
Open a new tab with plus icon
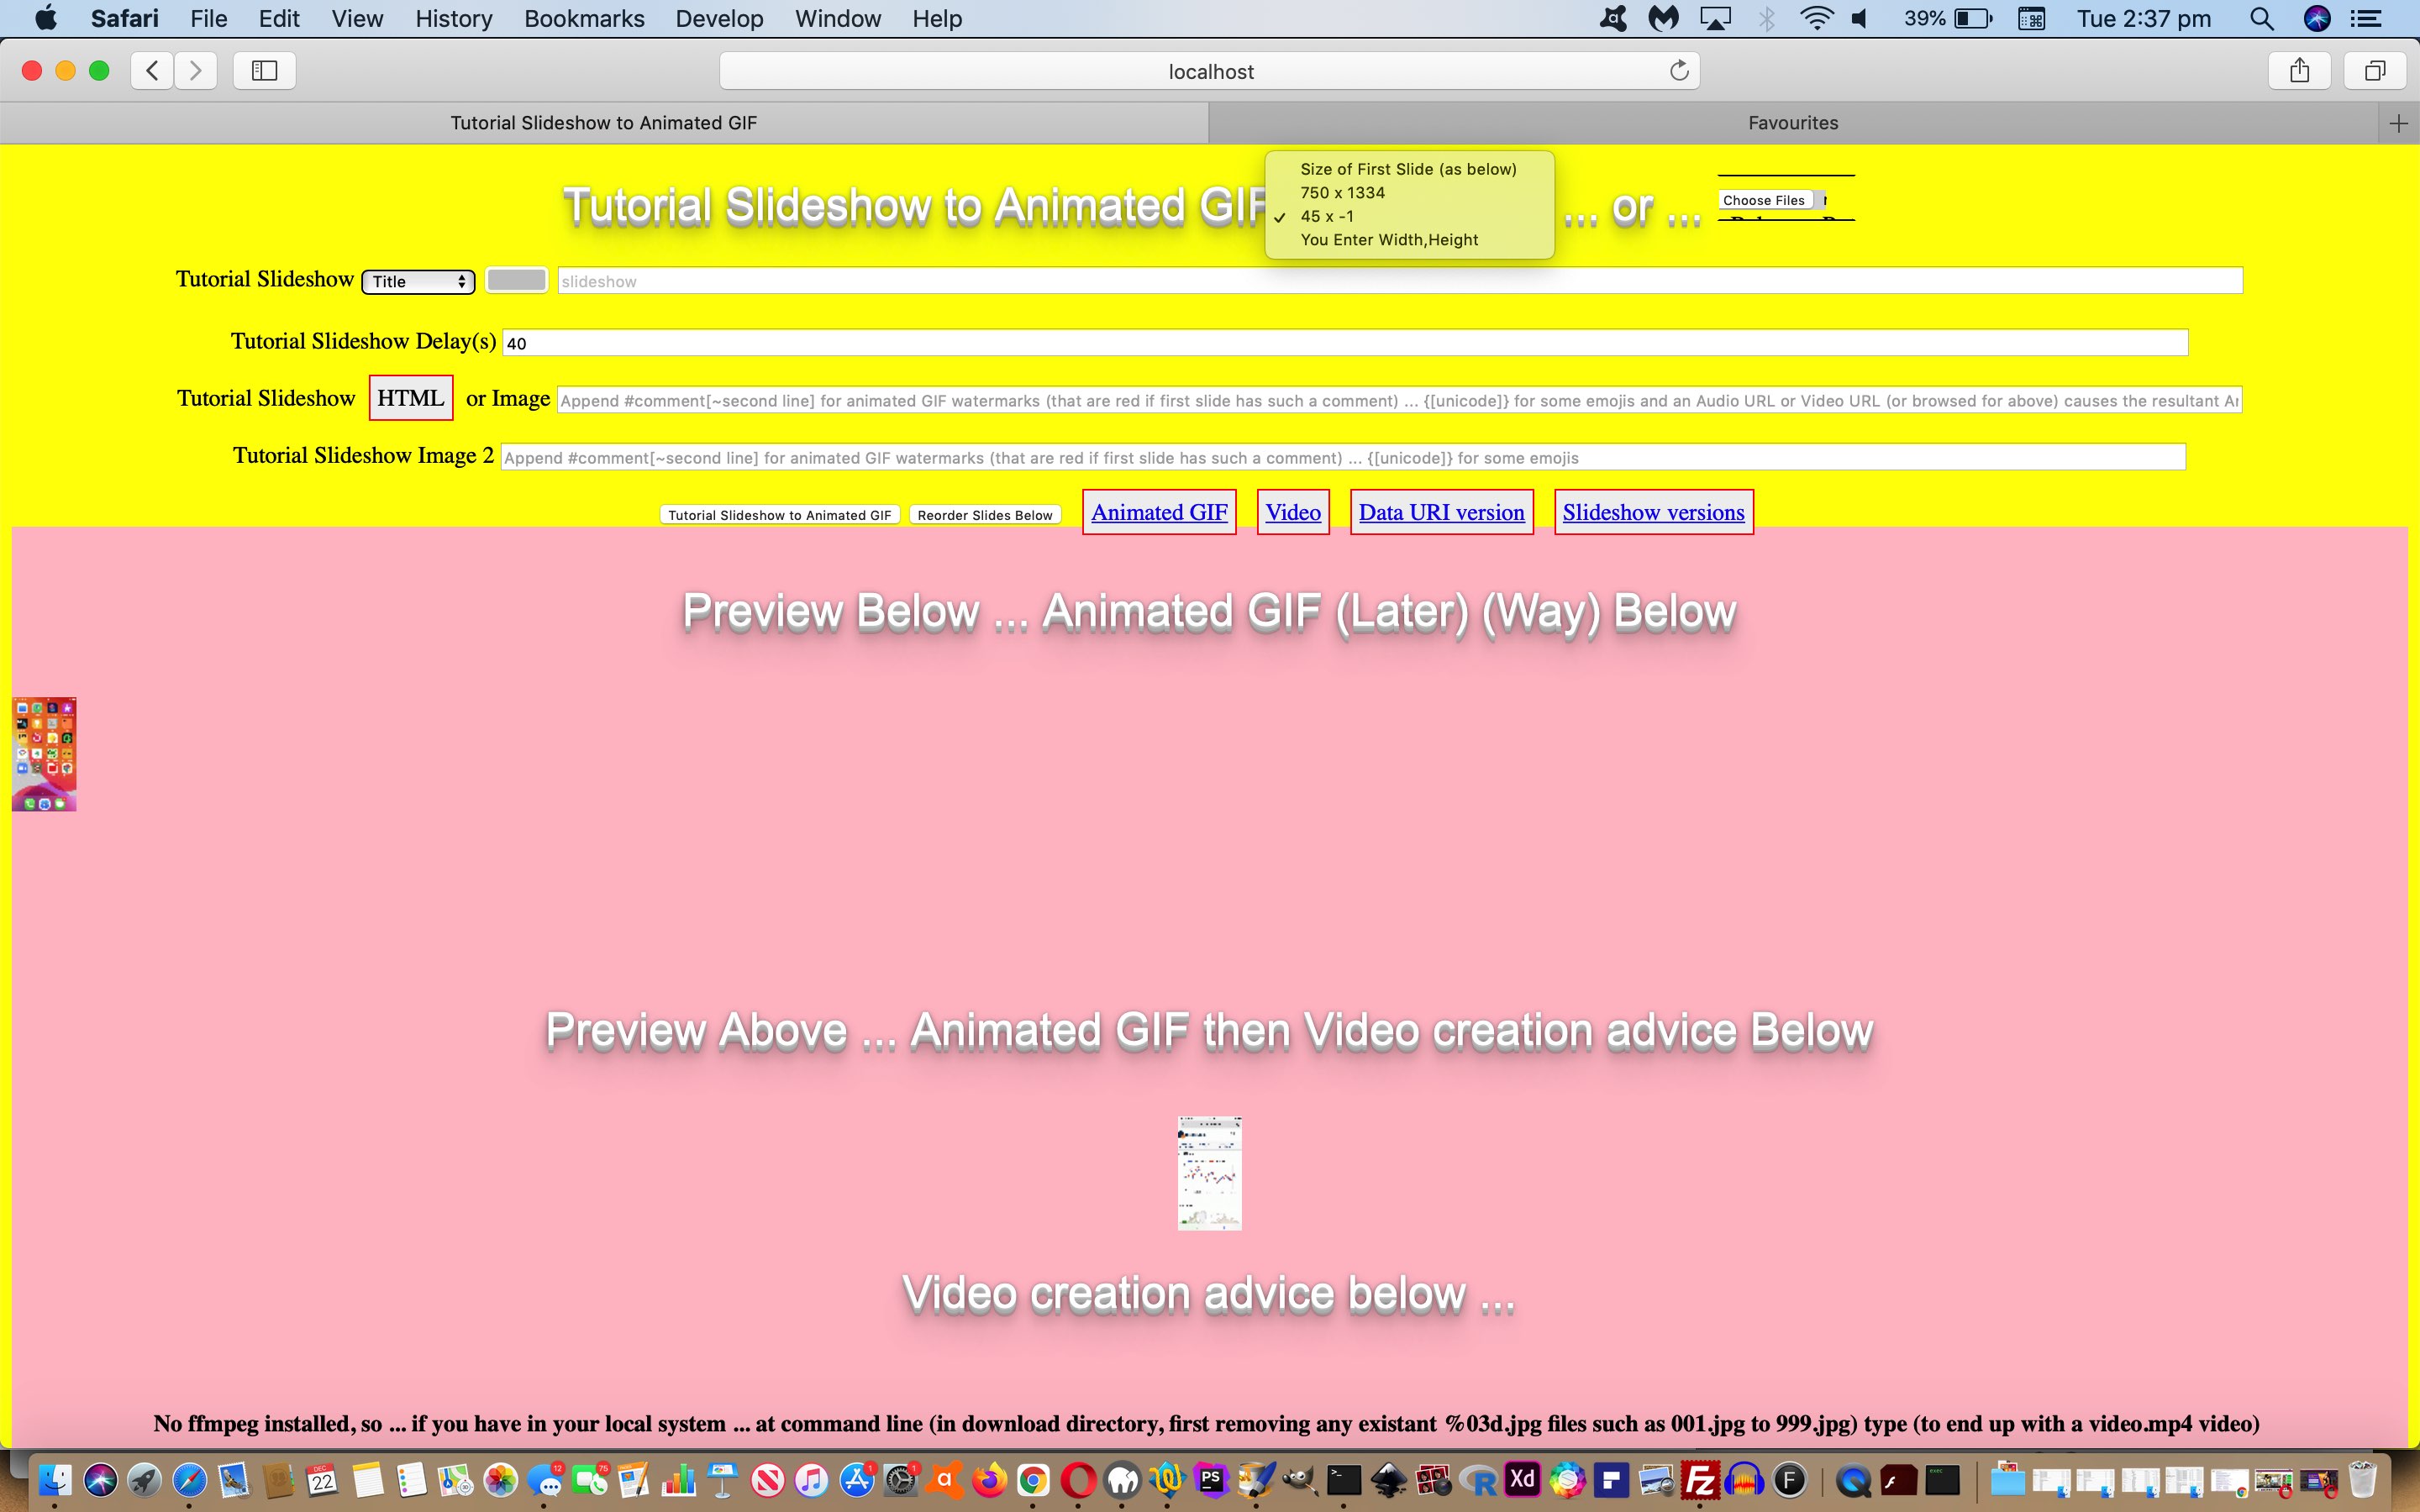[2398, 123]
